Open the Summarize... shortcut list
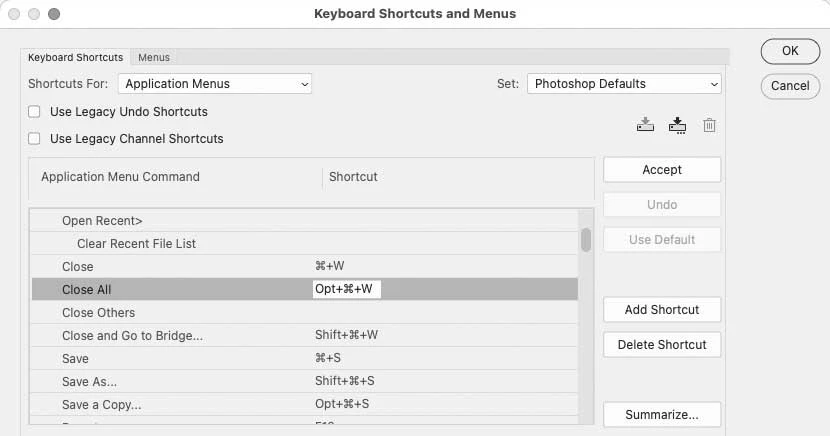The width and height of the screenshot is (830, 436). click(x=662, y=415)
